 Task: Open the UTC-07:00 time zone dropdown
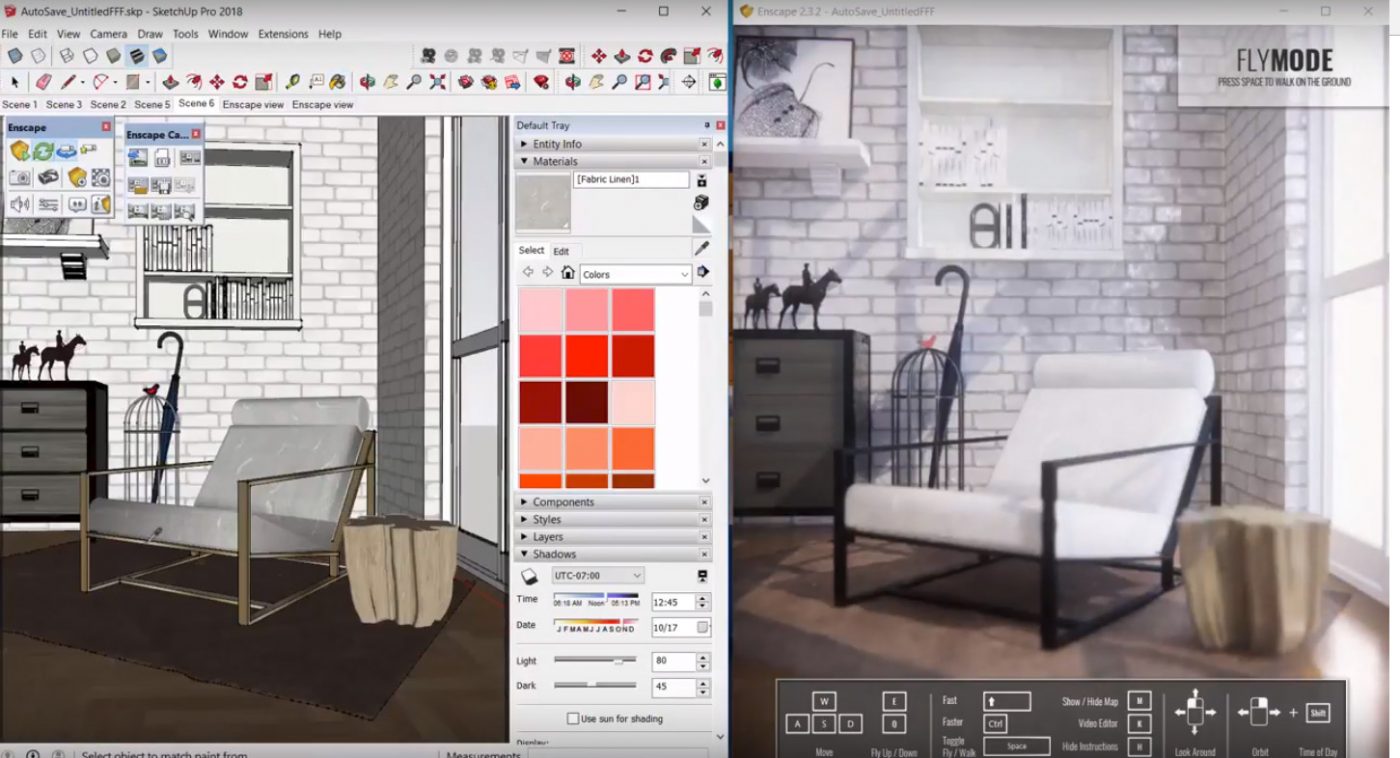597,576
